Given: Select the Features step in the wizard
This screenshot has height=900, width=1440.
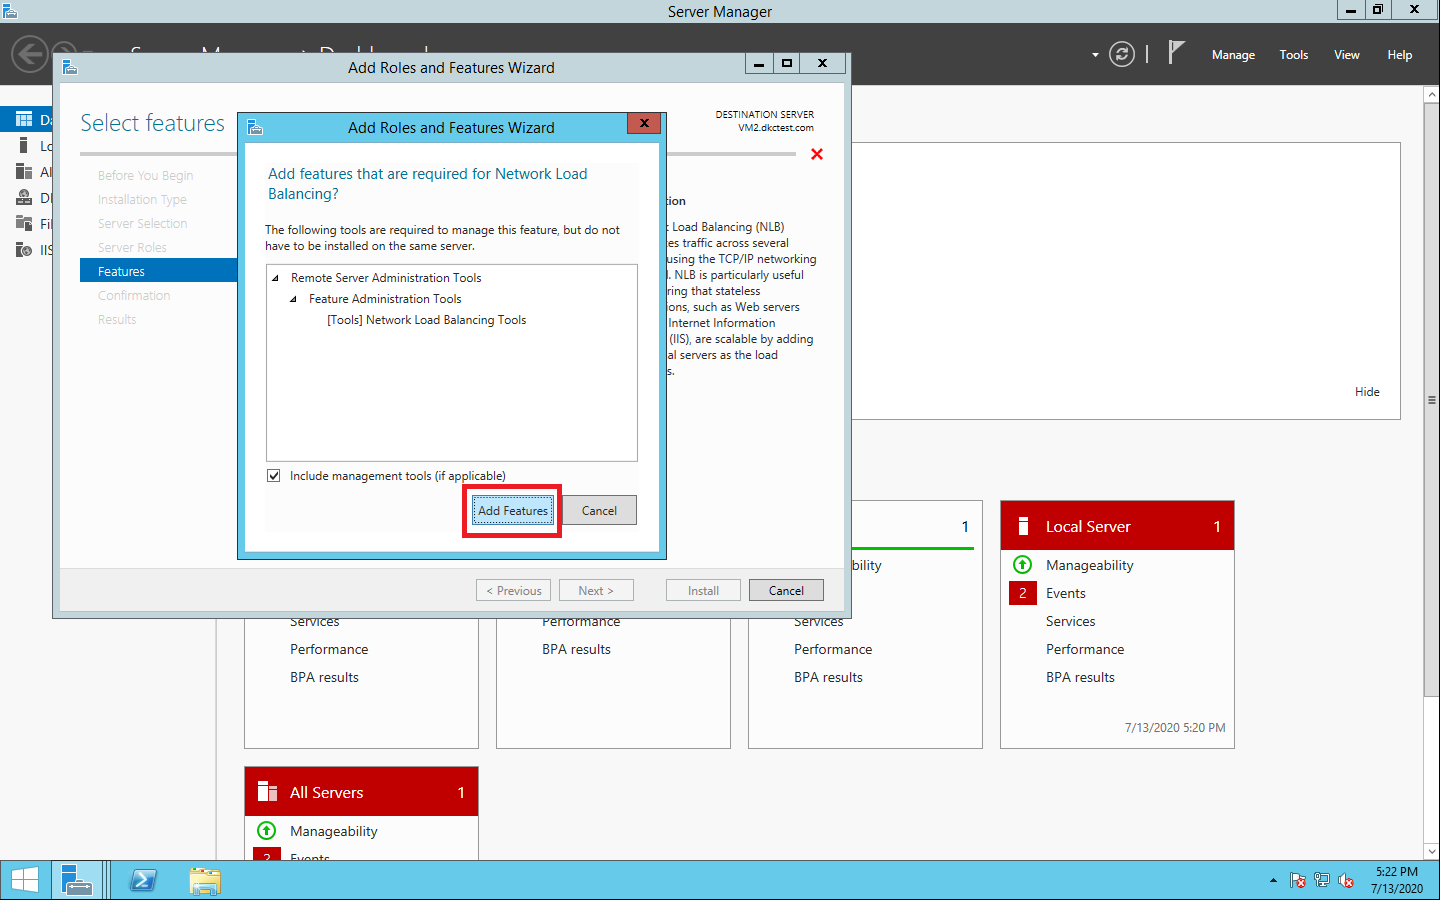Looking at the screenshot, I should (x=158, y=271).
